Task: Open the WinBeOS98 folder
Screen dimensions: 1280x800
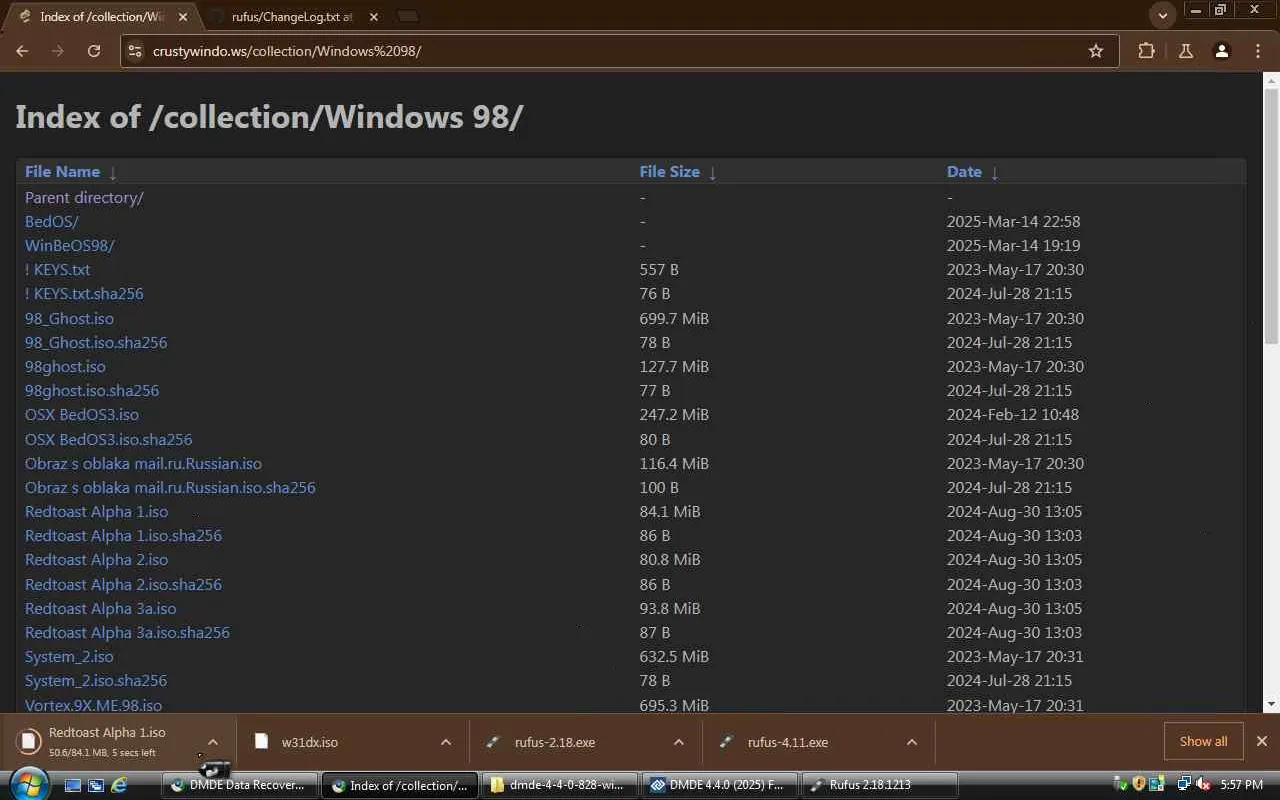Action: 70,246
